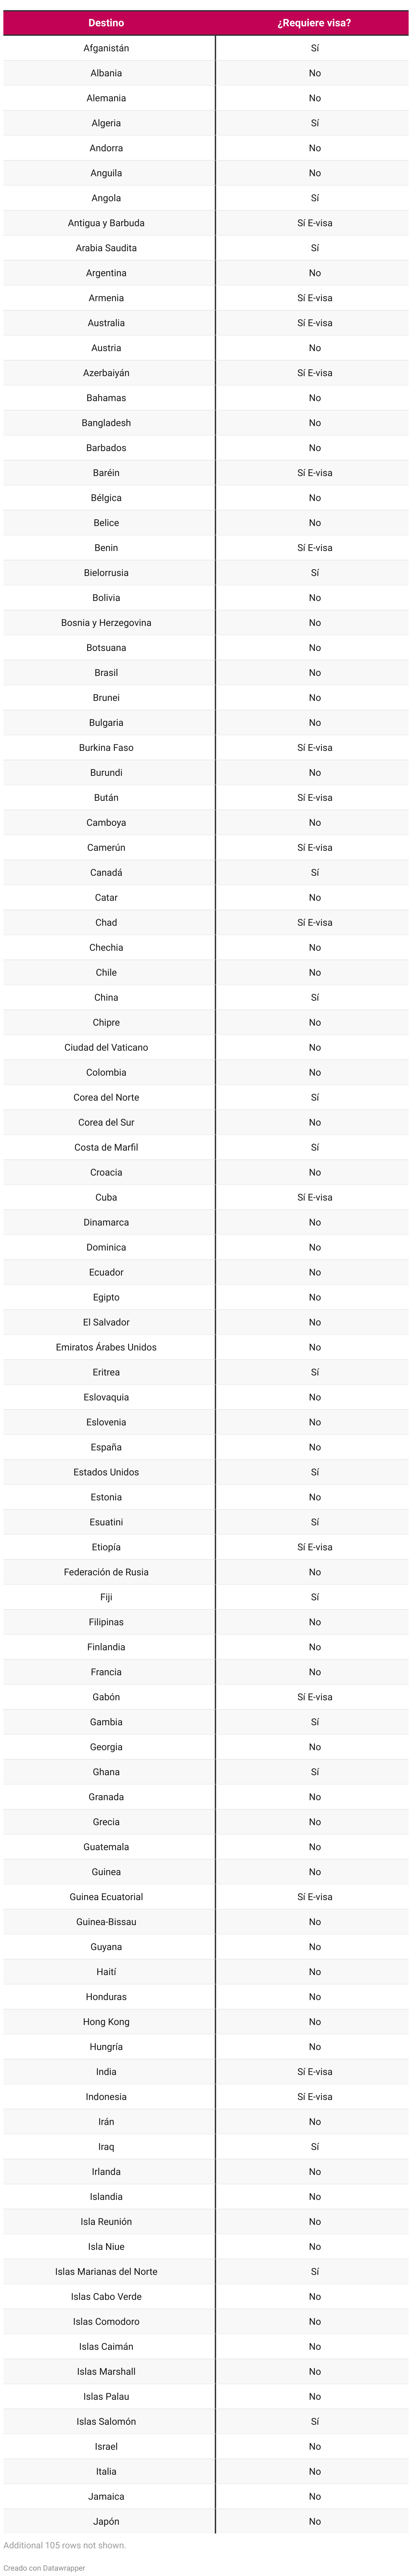Screen dimensions: 412x2576
Task: Click the Emiratos Árabes Unidos cell
Action: click(106, 1348)
